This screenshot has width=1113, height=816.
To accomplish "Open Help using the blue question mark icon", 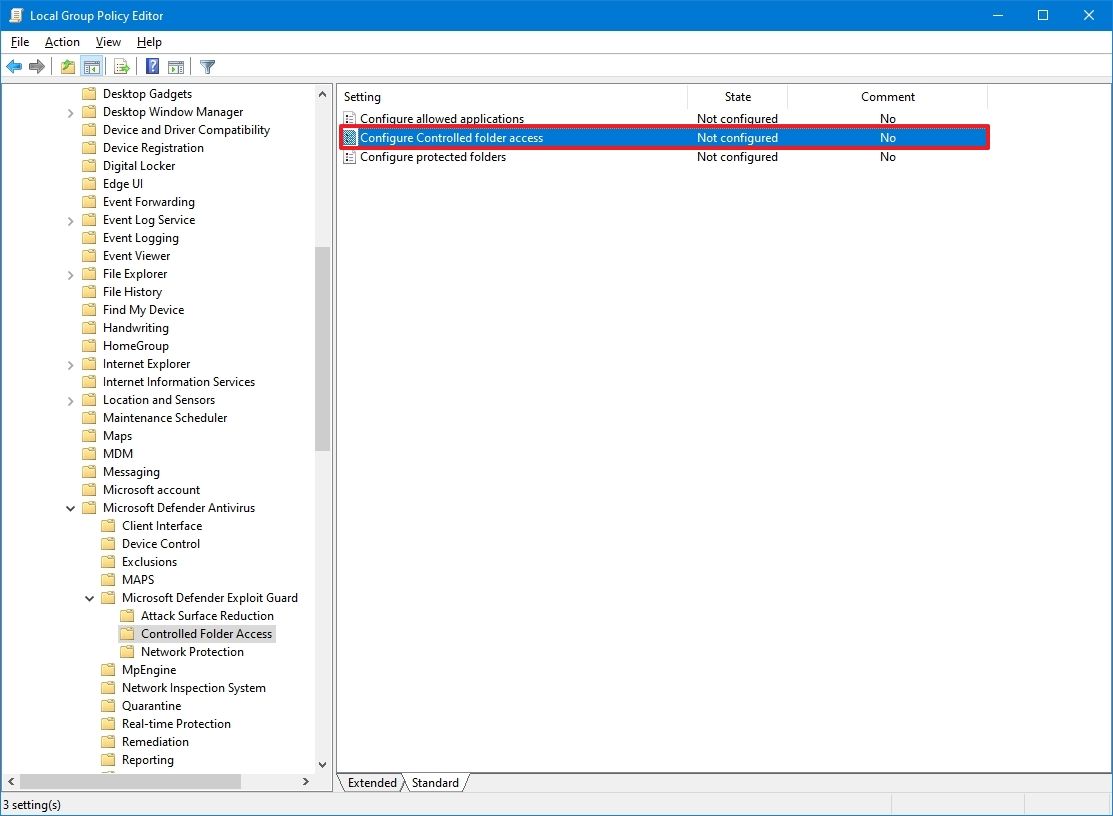I will click(x=151, y=66).
